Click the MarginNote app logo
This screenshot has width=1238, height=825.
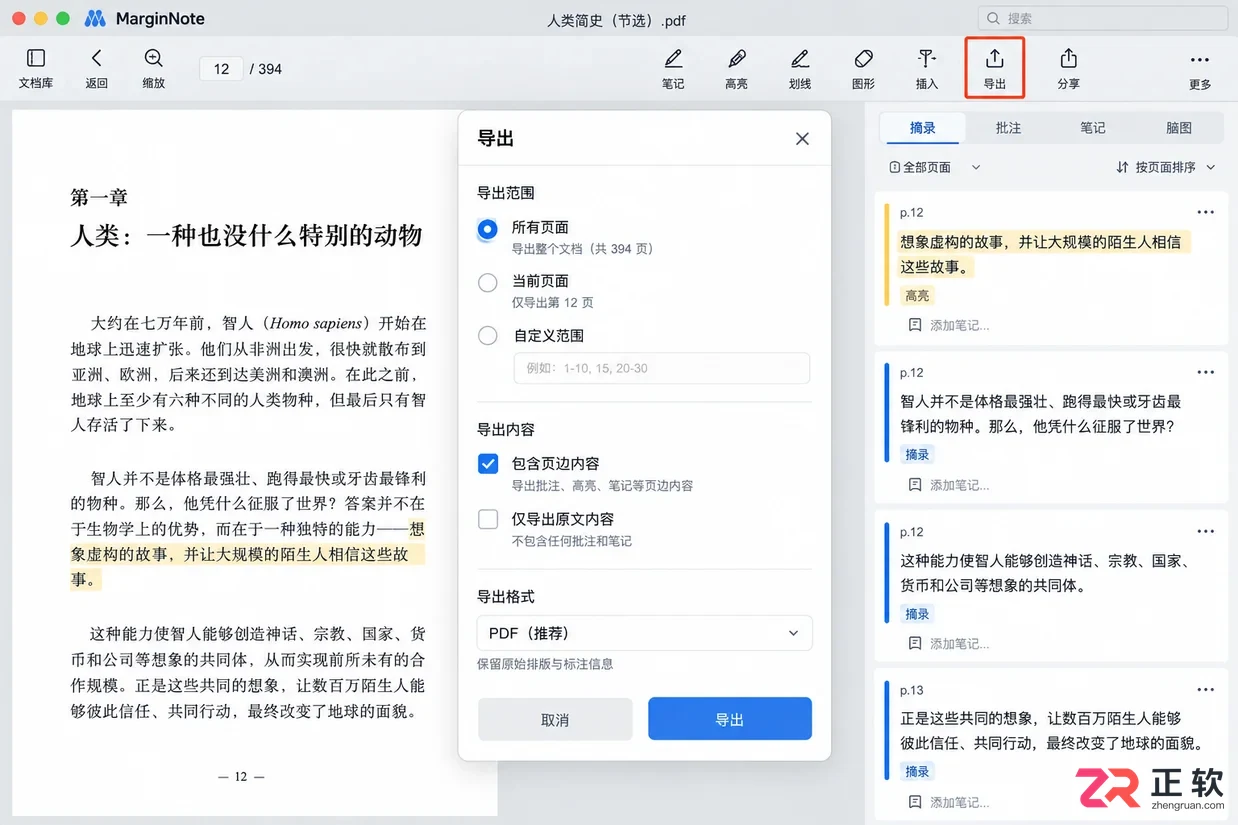click(95, 18)
